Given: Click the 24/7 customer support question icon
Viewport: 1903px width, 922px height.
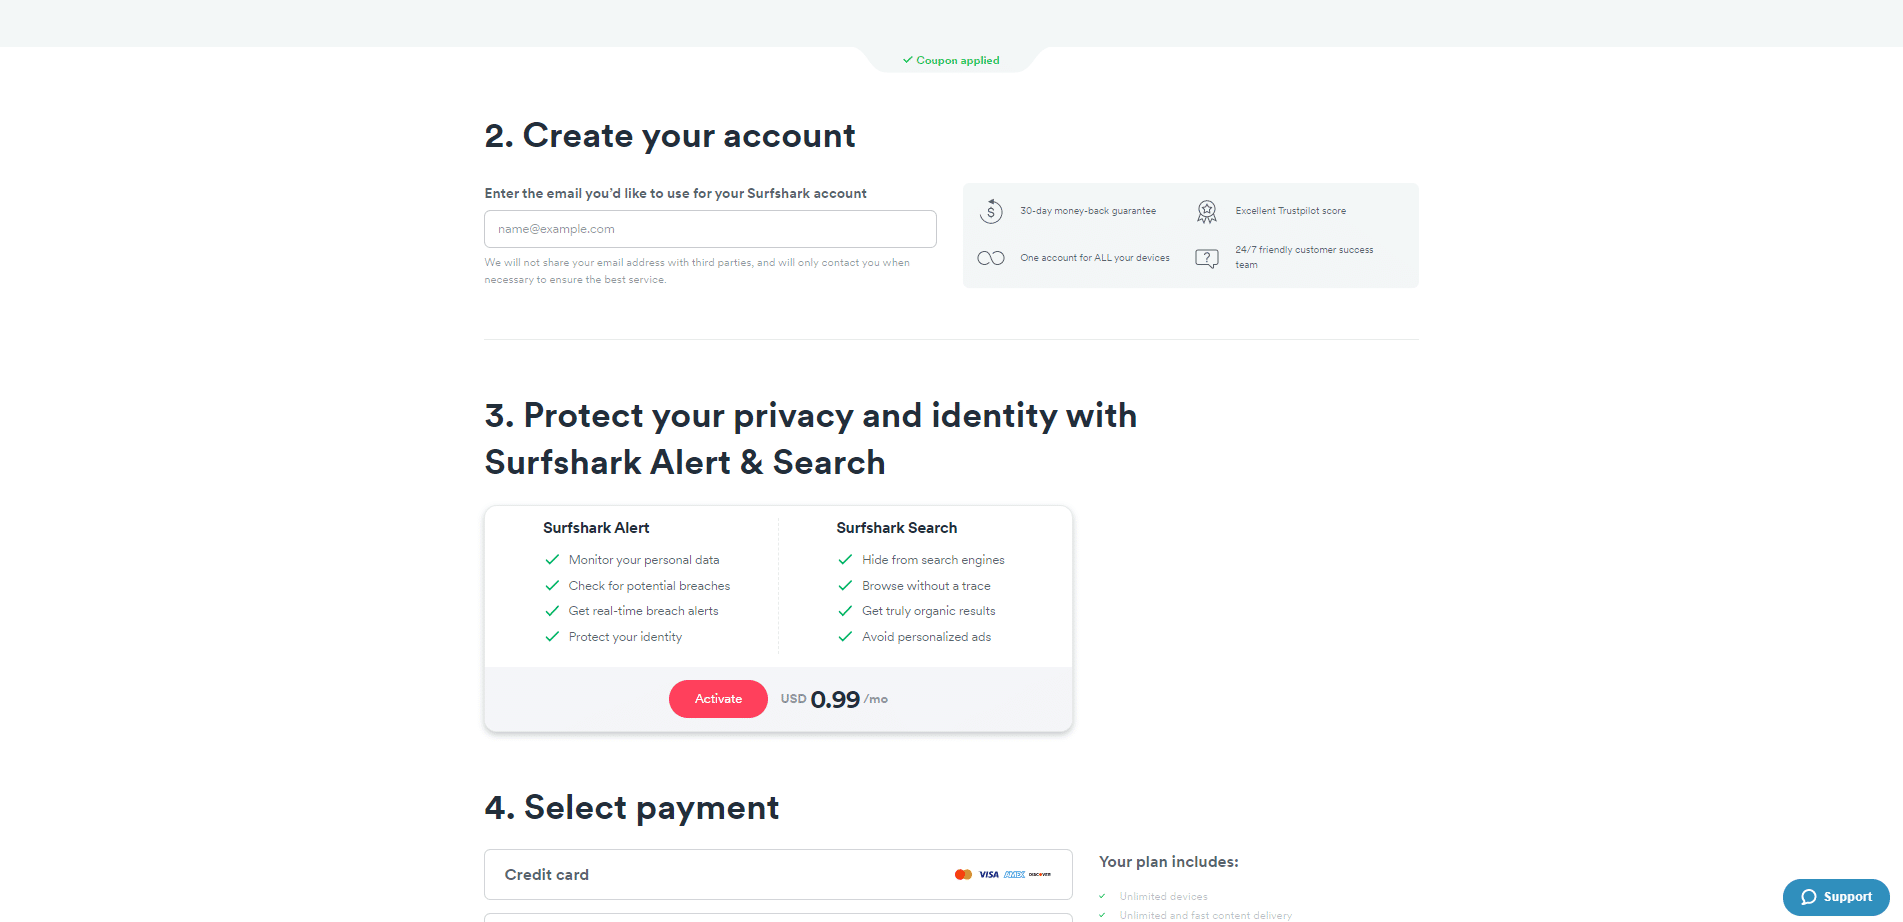Looking at the screenshot, I should (x=1207, y=258).
